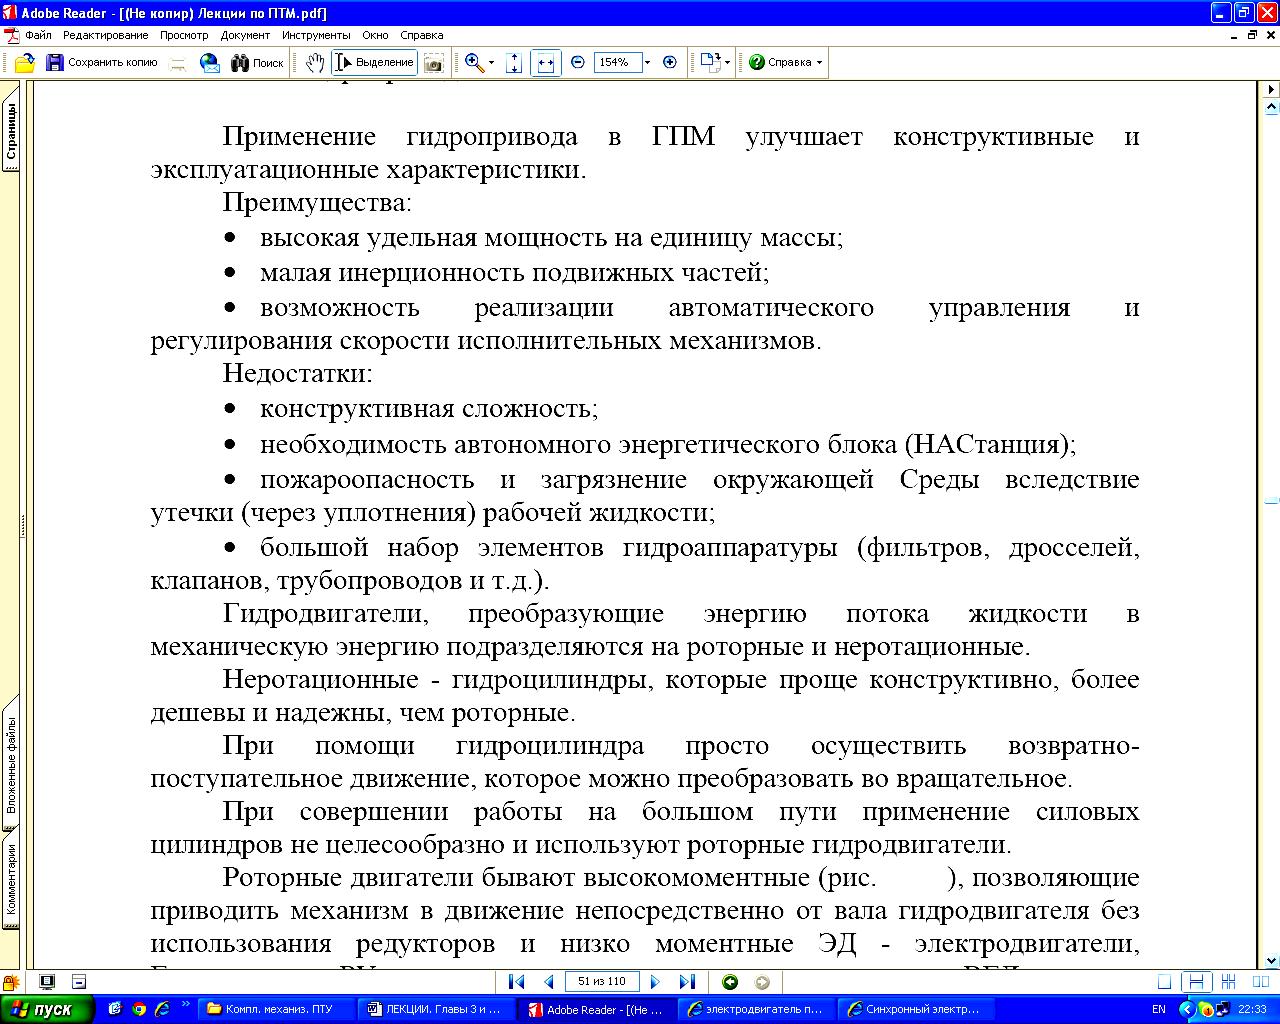Click the Adobe PDF document icon in menu bar
Screen dimensions: 1280x1024
(x=10, y=35)
